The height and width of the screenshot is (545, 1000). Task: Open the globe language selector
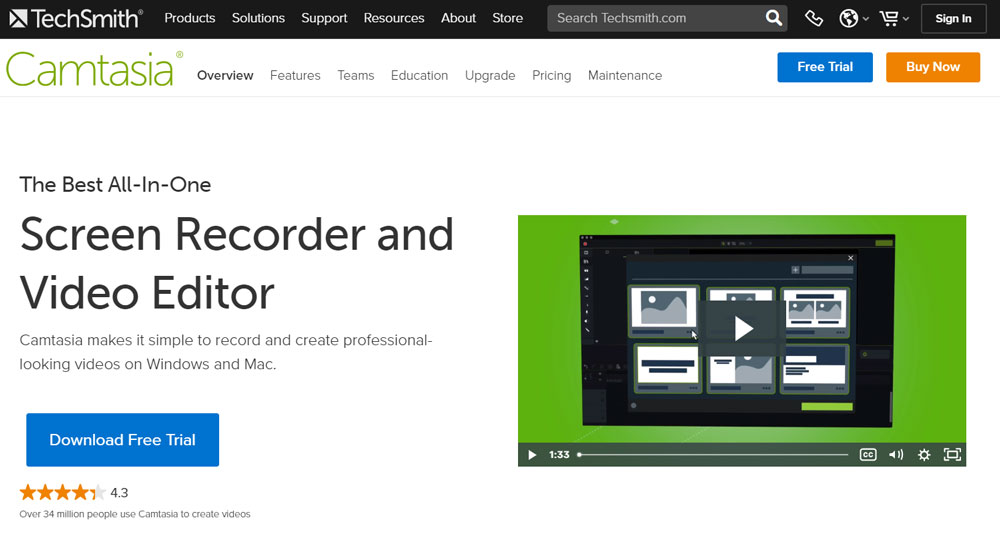(x=853, y=18)
